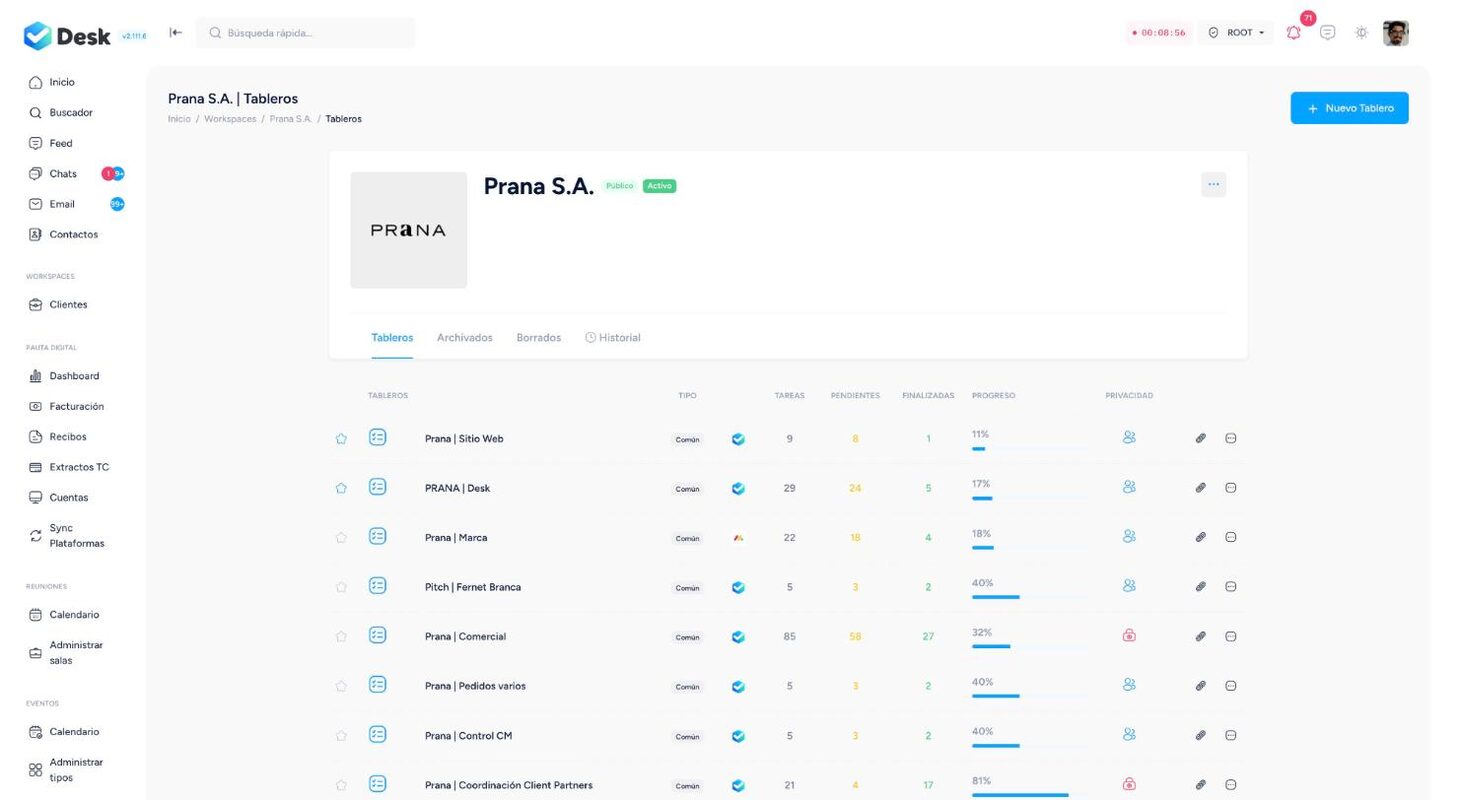The width and height of the screenshot is (1460, 800).
Task: Click Prana S.A. breadcrumb link
Action: 291,119
